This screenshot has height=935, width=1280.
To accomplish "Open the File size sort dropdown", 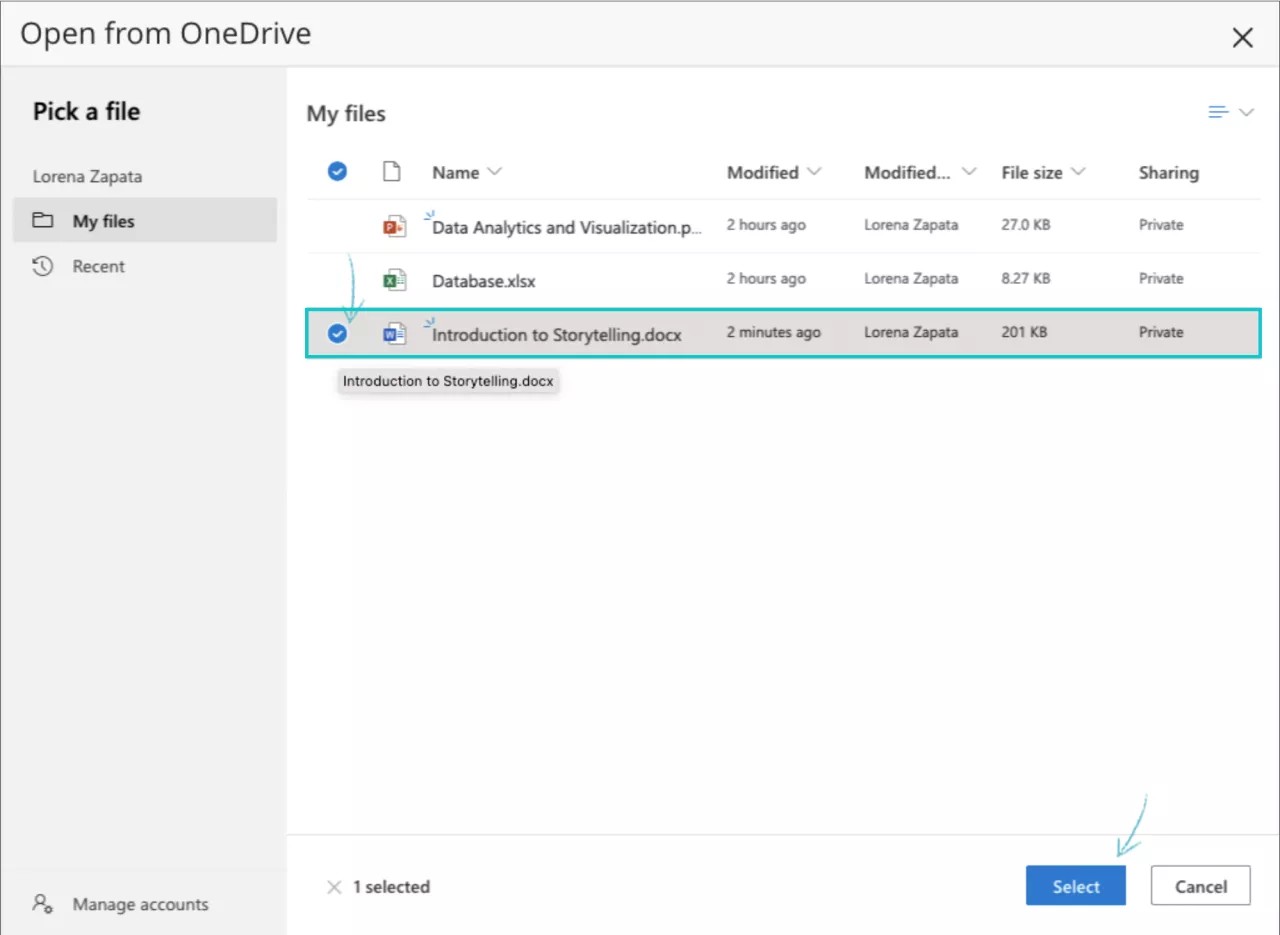I will (x=1079, y=171).
